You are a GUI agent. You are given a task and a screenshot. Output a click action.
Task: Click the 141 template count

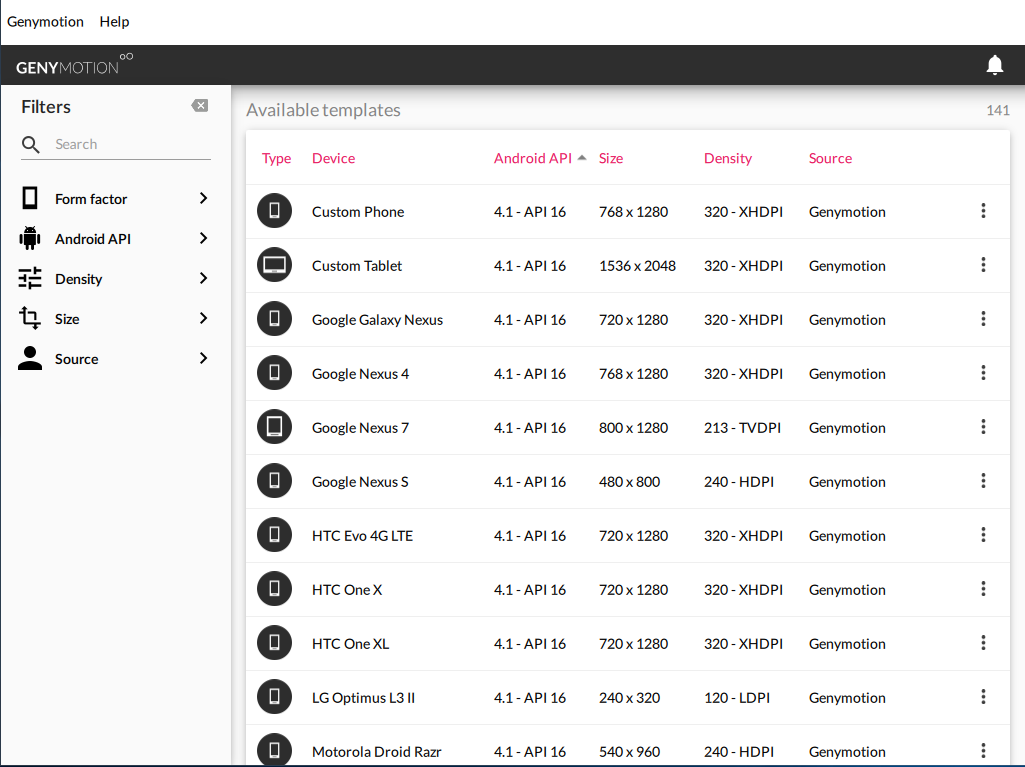[998, 110]
